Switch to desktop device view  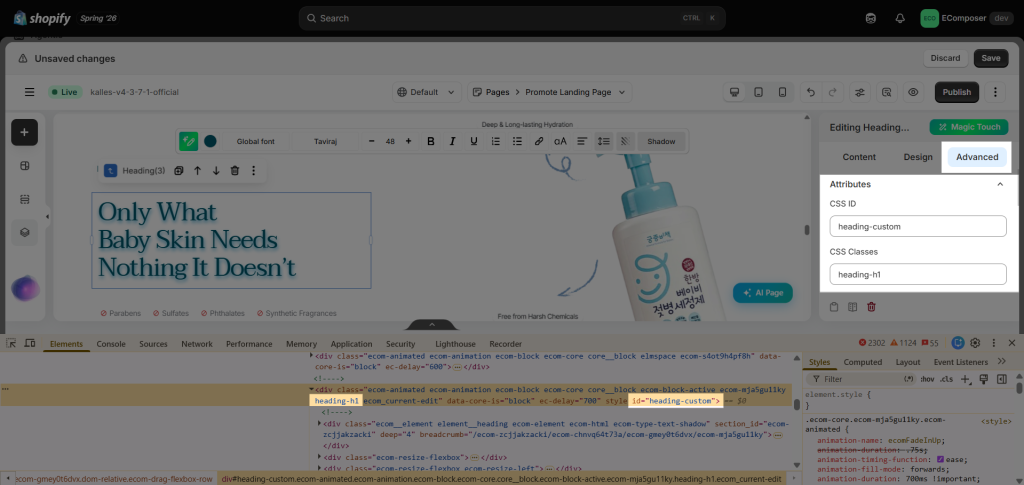(x=735, y=92)
